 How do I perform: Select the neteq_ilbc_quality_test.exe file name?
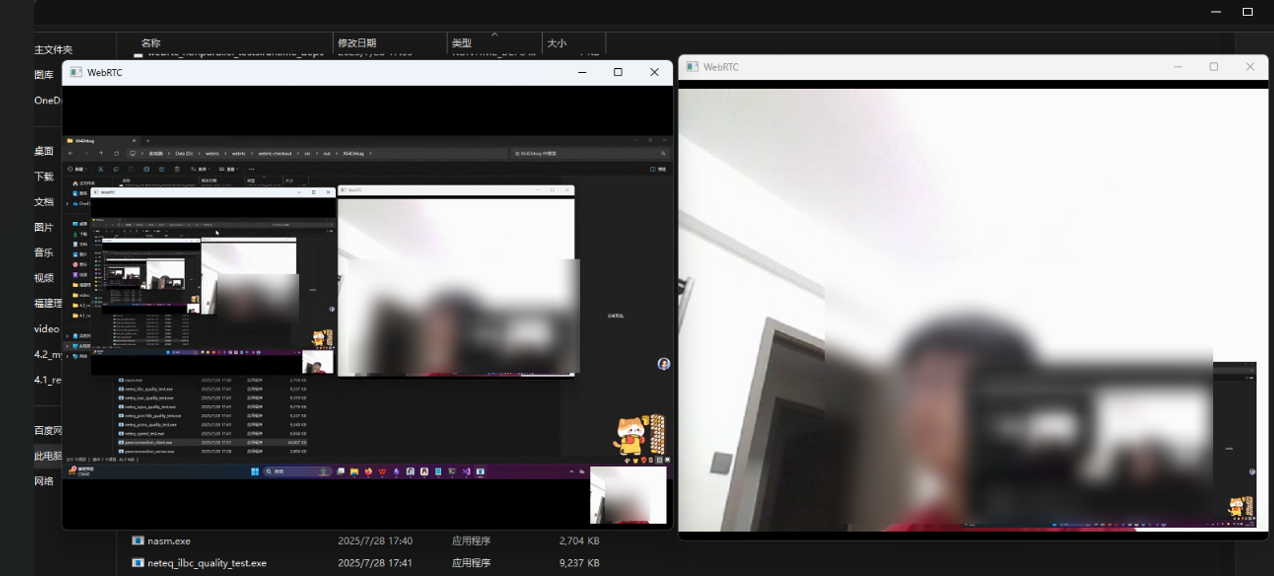[207, 563]
